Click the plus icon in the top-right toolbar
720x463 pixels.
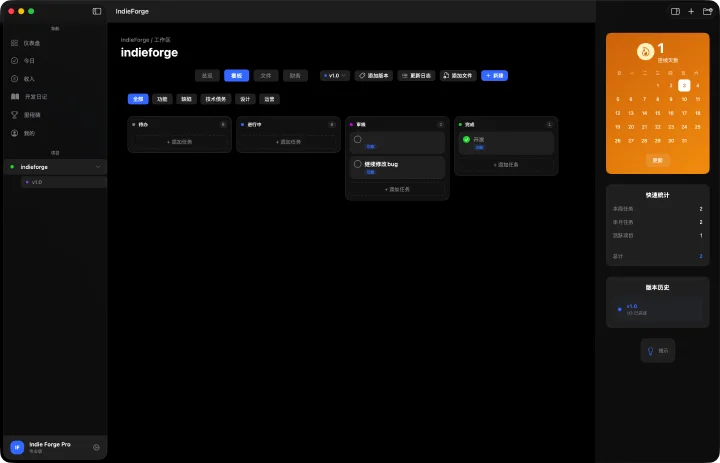pos(691,11)
